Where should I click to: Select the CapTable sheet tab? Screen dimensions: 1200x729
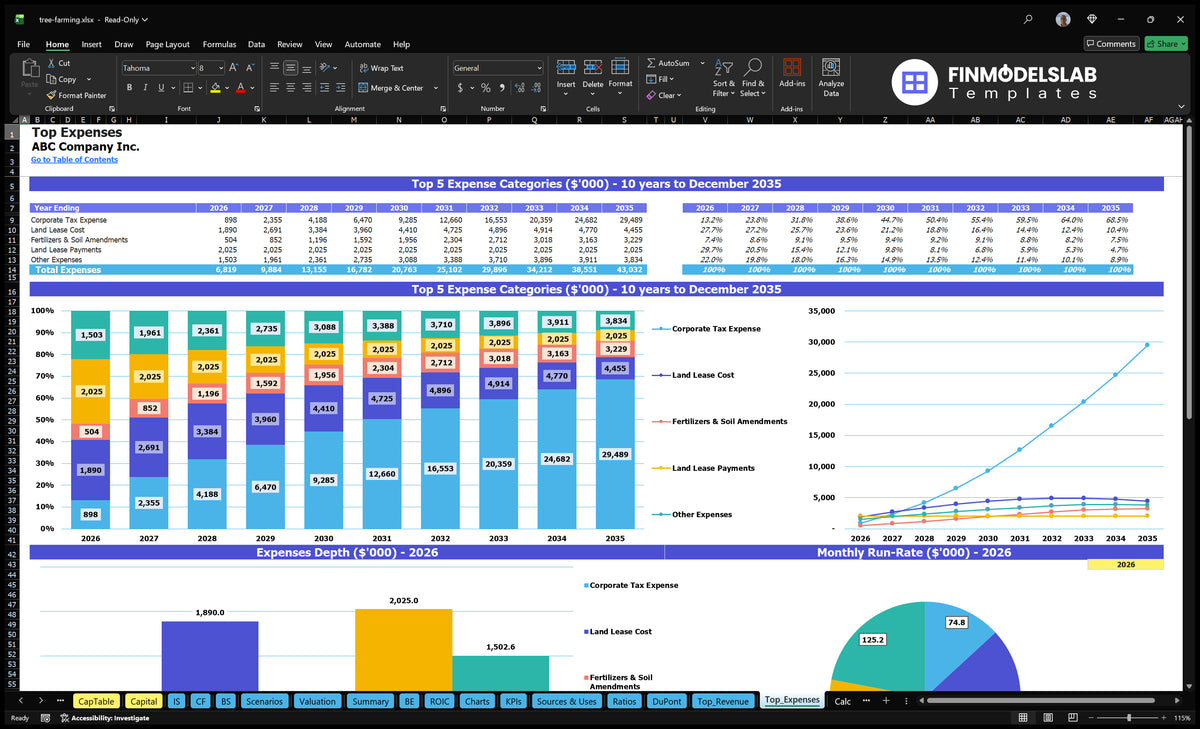pos(96,701)
